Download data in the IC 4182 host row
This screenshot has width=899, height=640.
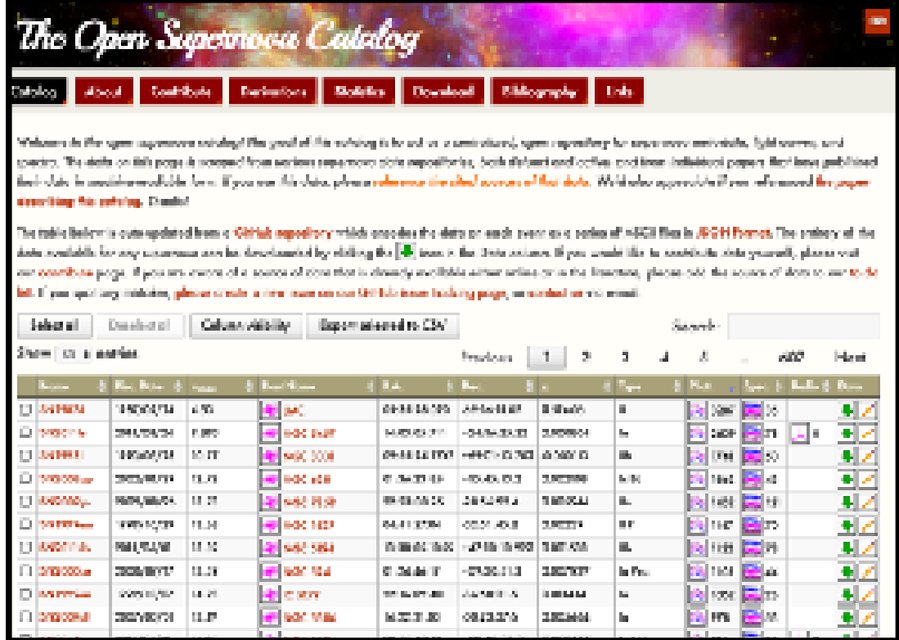[x=846, y=595]
